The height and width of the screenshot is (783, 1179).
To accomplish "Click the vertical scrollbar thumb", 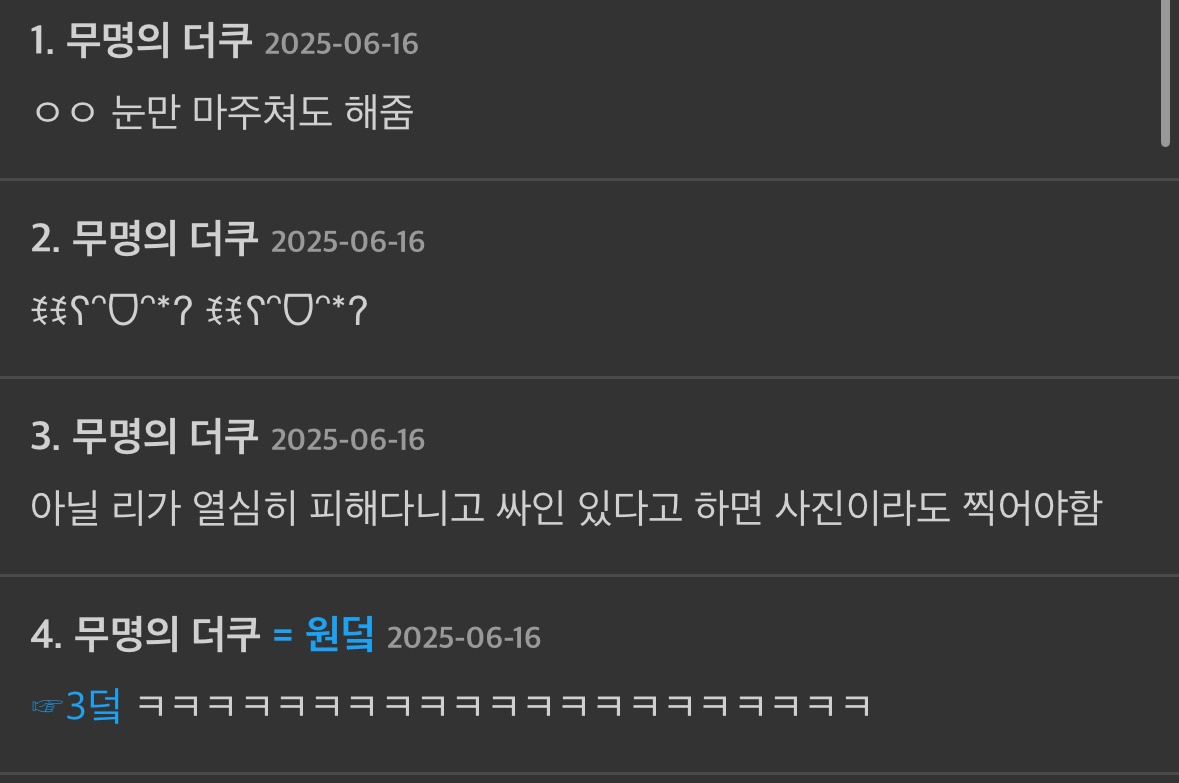I will pos(1165,73).
